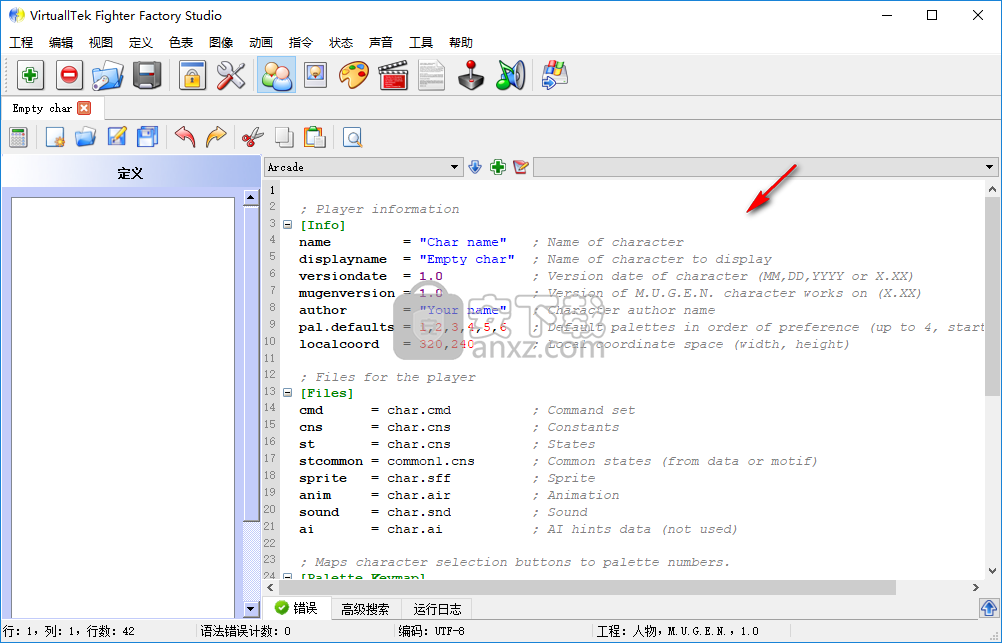
Task: Click the green plus new project icon
Action: point(31,75)
